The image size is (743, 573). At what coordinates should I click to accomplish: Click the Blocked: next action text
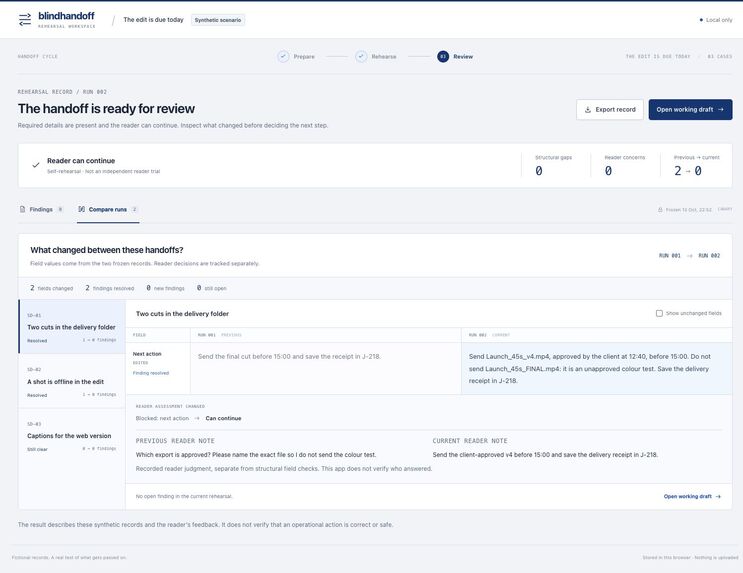162,418
